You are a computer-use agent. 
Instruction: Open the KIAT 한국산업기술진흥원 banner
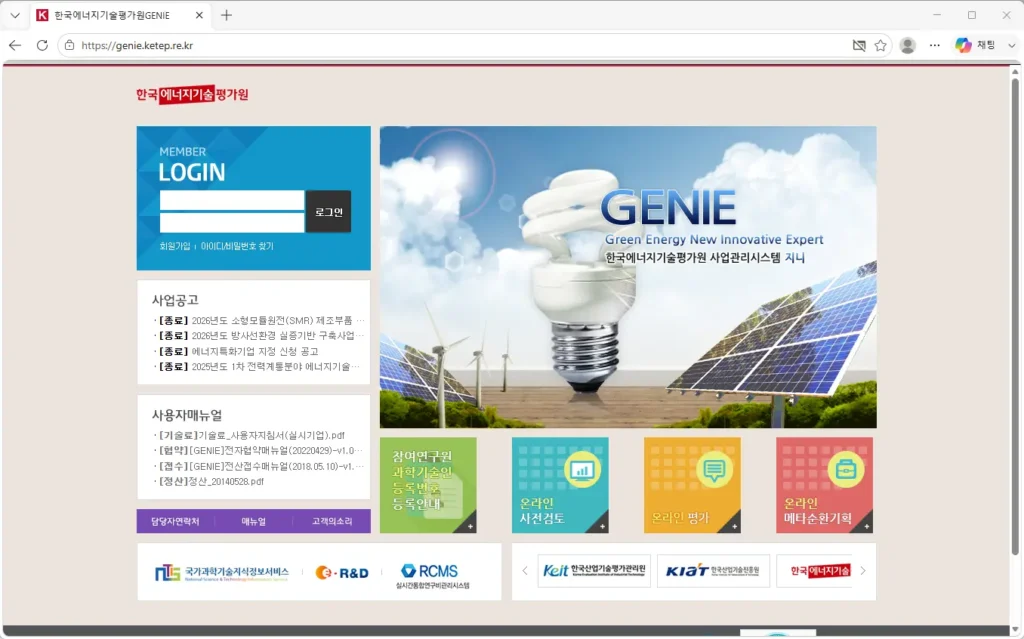pyautogui.click(x=713, y=571)
